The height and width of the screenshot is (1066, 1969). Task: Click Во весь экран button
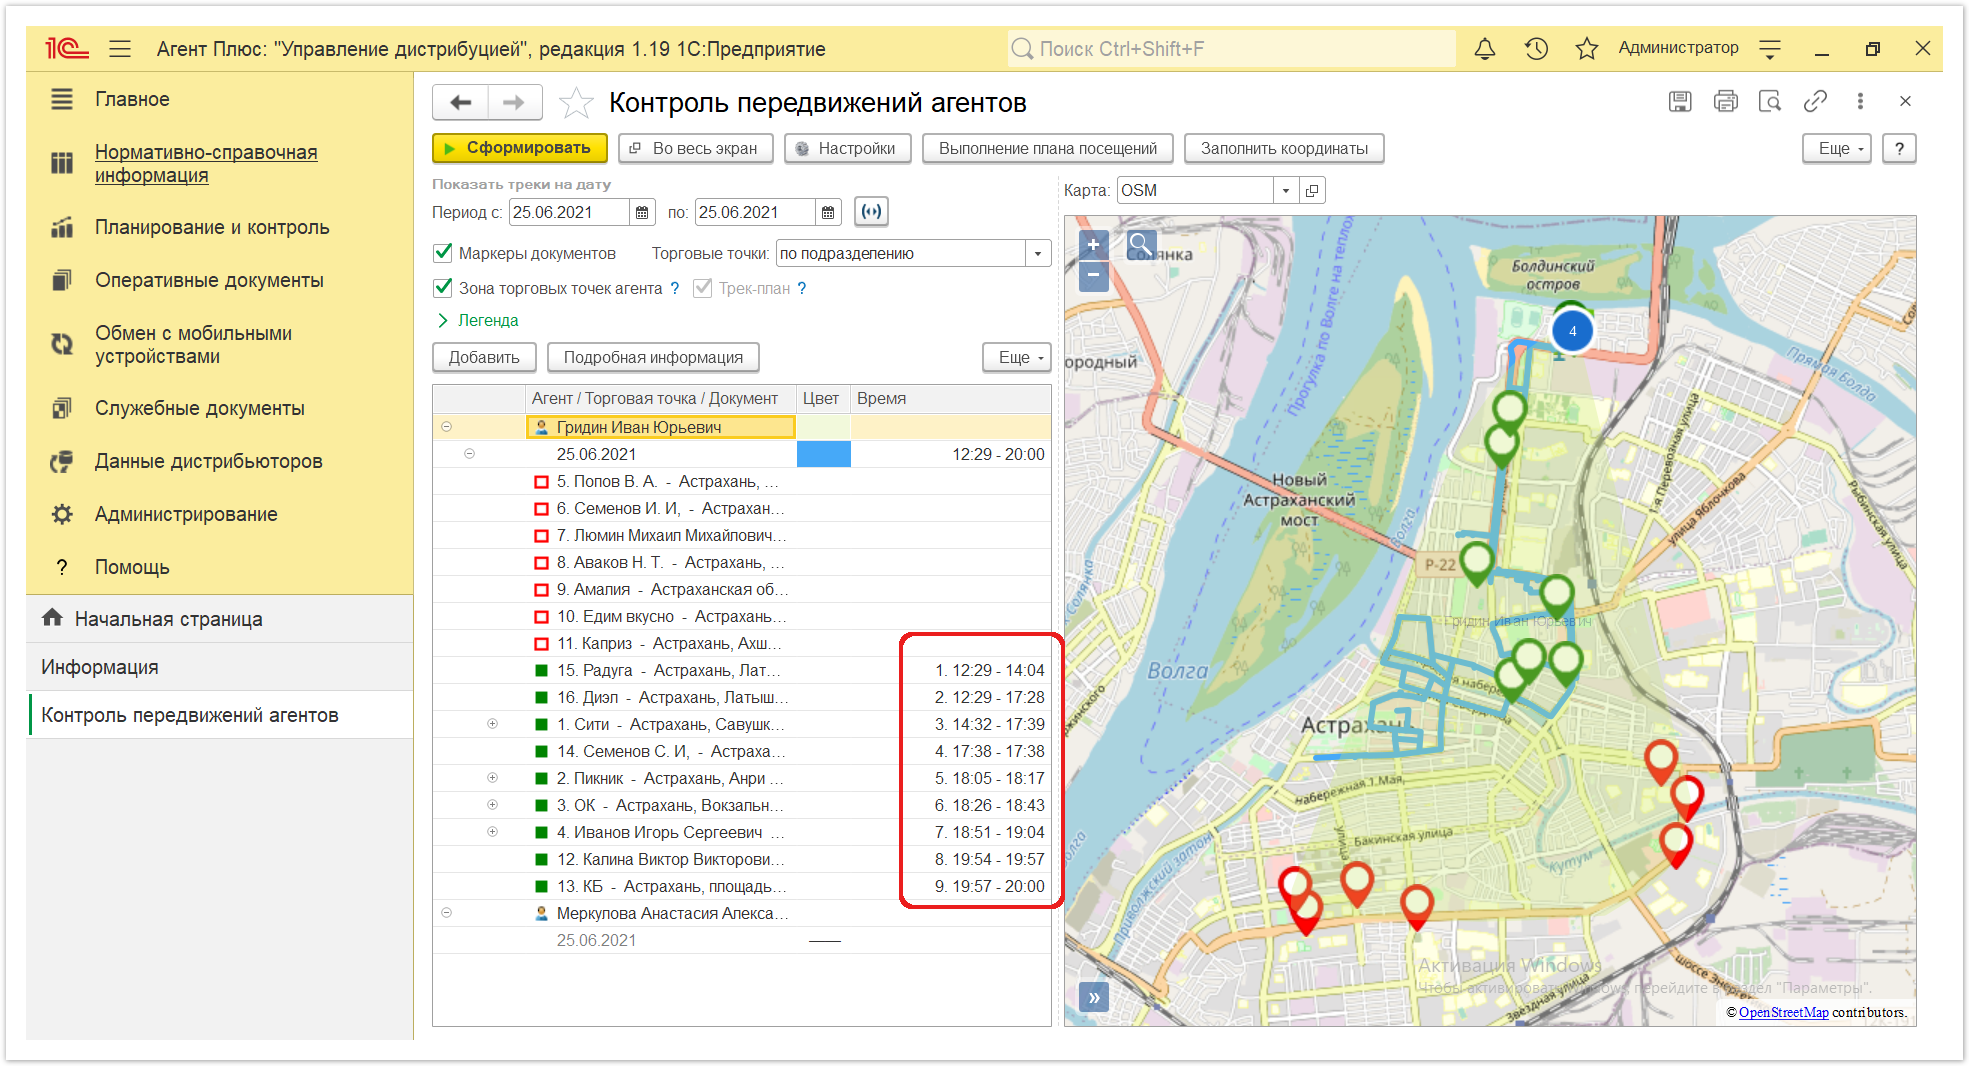coord(696,148)
